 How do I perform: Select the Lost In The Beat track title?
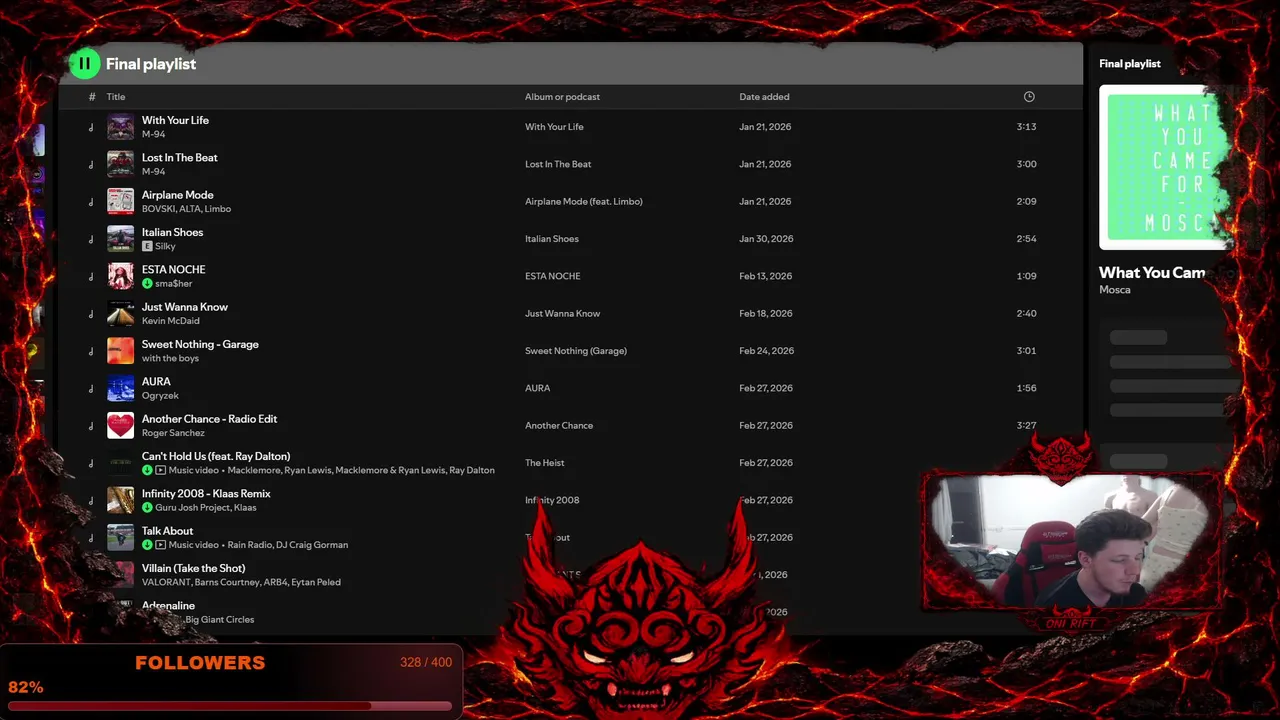click(x=179, y=158)
